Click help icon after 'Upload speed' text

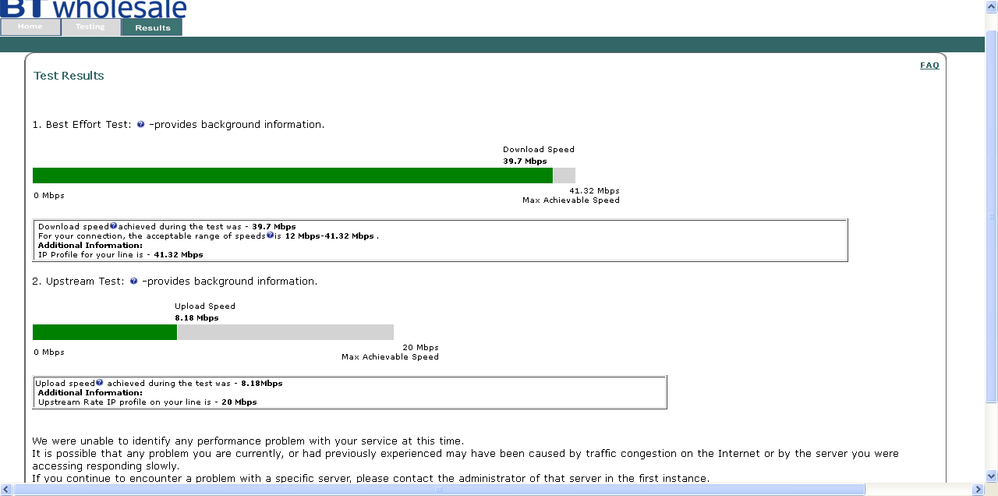click(x=99, y=383)
